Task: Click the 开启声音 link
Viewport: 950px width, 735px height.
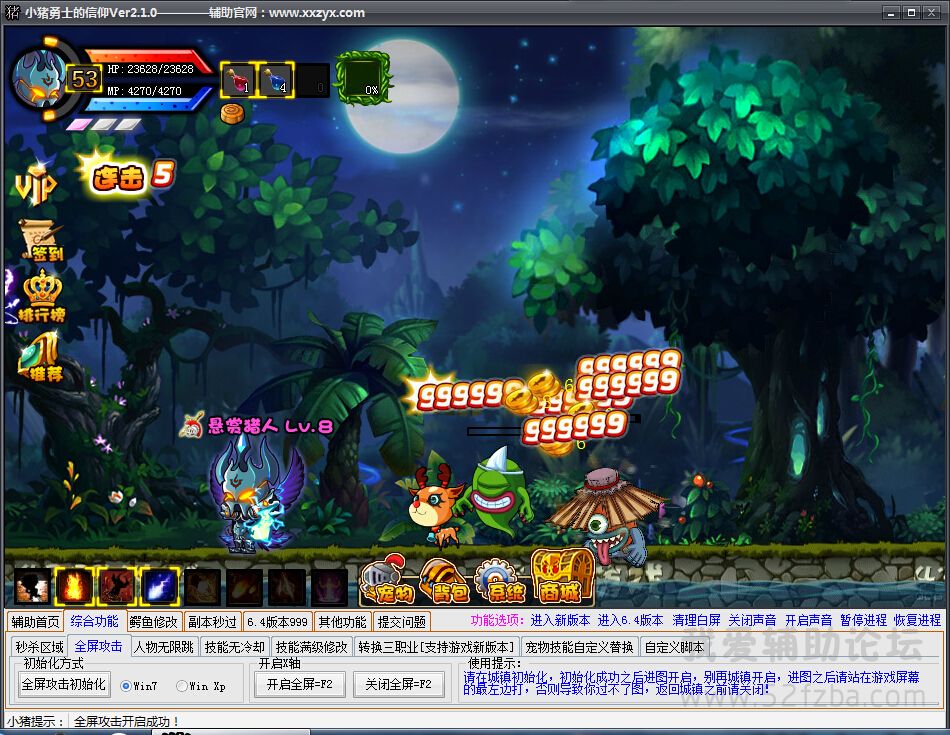Action: click(x=809, y=620)
